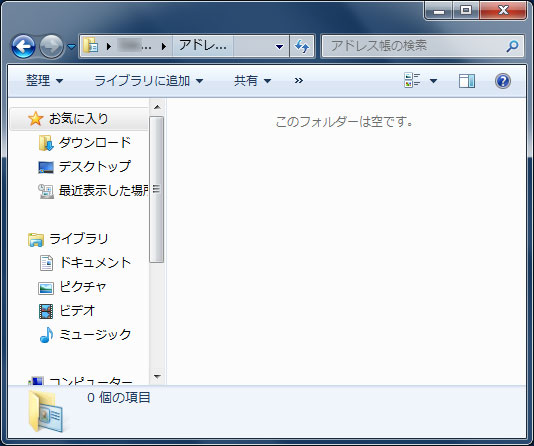Select ライブラリ in navigation pane
Image resolution: width=534 pixels, height=446 pixels.
point(79,239)
